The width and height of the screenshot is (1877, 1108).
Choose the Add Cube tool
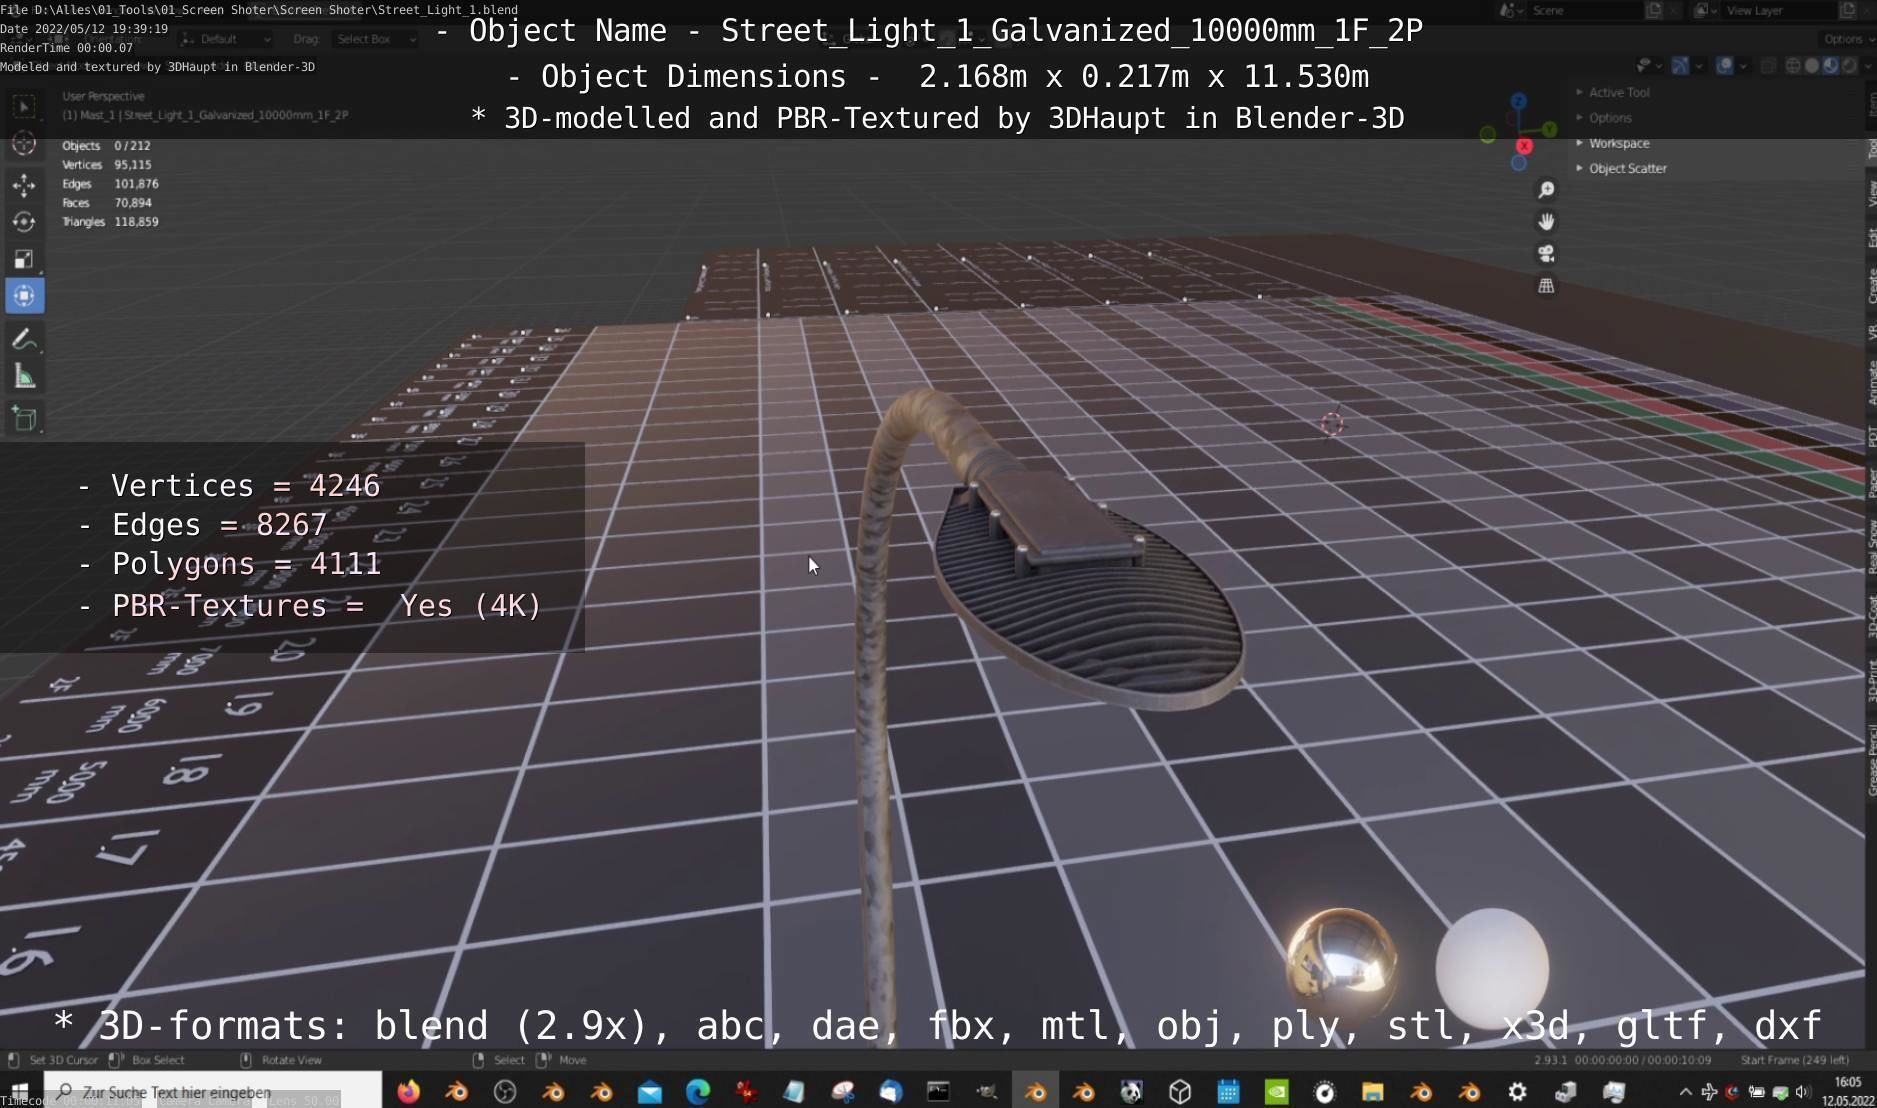25,418
